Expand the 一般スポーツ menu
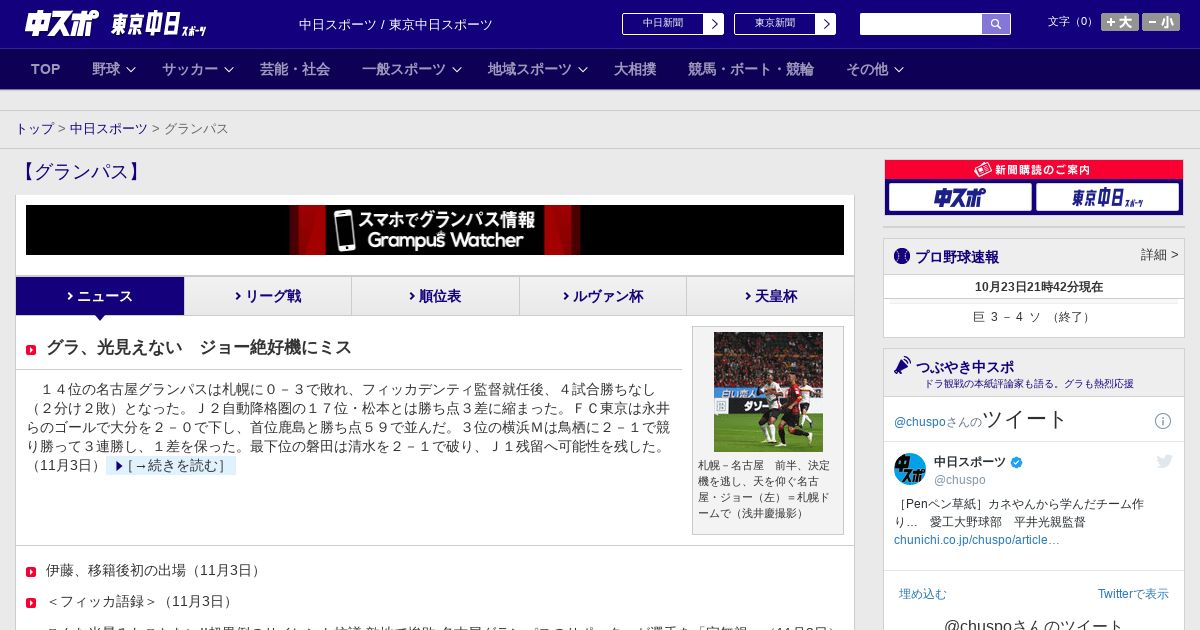The image size is (1200, 630). click(412, 69)
